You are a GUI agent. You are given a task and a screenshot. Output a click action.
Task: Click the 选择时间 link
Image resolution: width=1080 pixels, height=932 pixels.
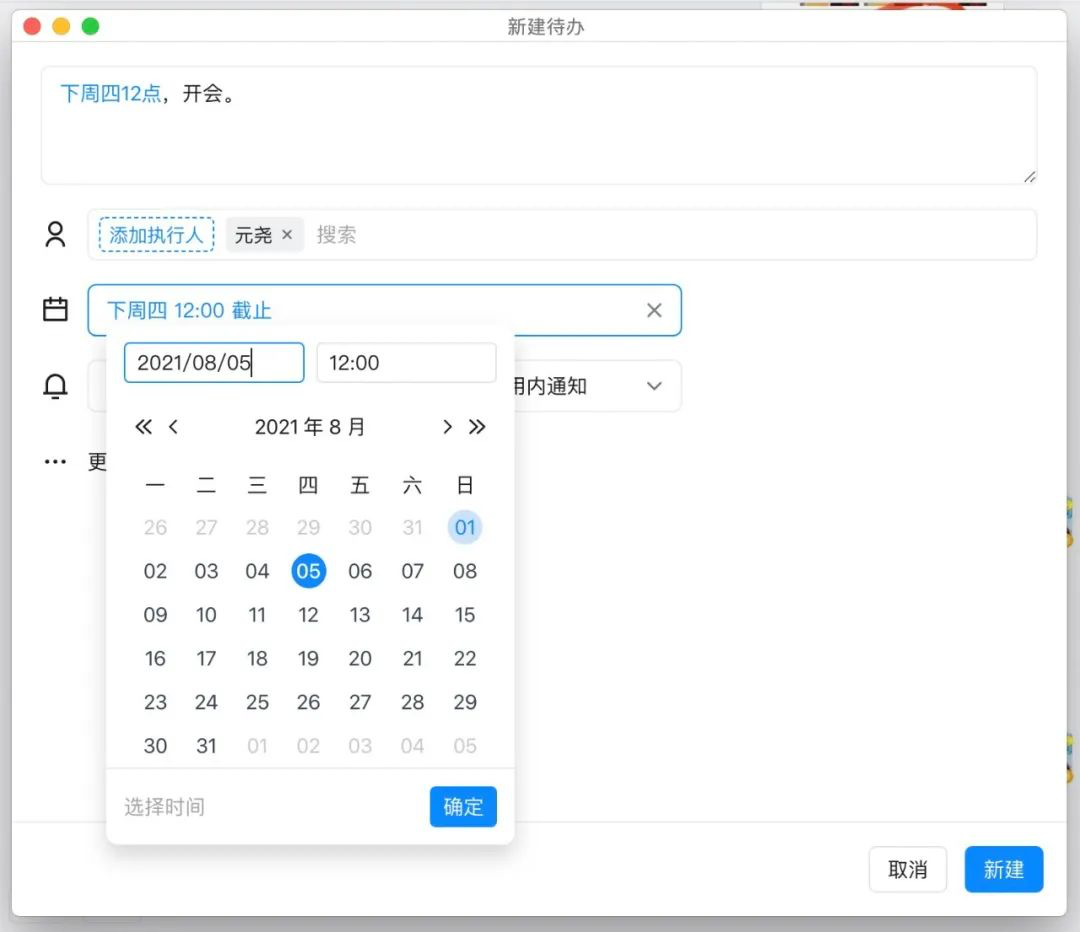[x=165, y=807]
